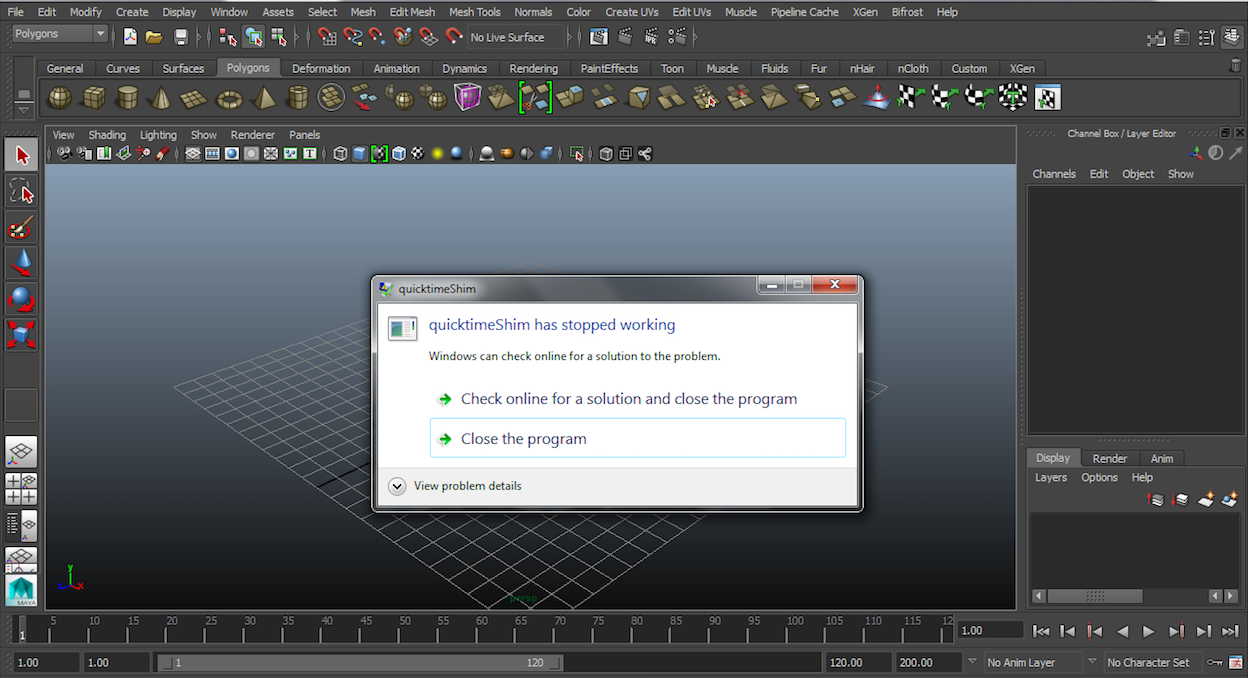Switch to the Rendering shelf tab
Image resolution: width=1248 pixels, height=678 pixels.
533,68
